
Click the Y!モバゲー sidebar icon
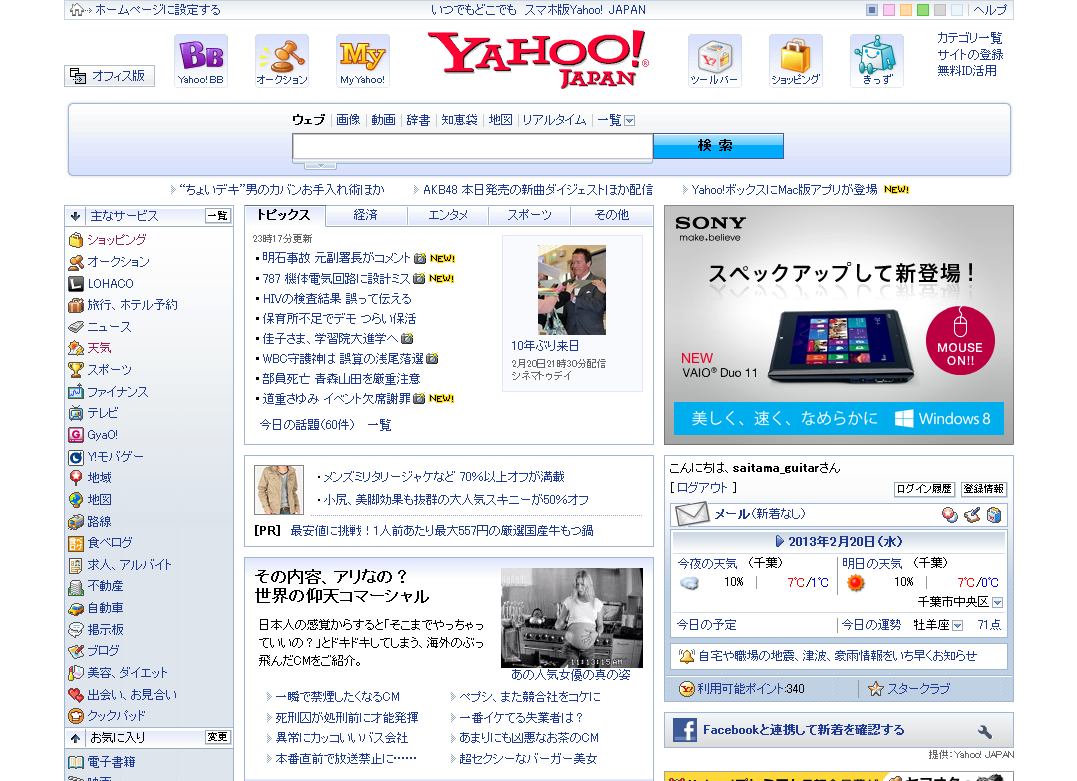point(76,457)
